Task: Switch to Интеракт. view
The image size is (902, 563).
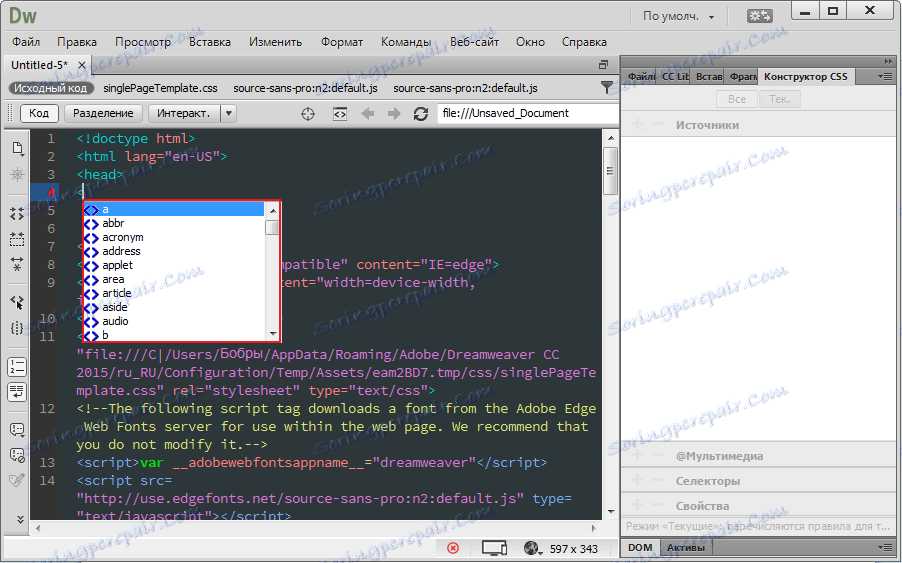Action: (184, 113)
